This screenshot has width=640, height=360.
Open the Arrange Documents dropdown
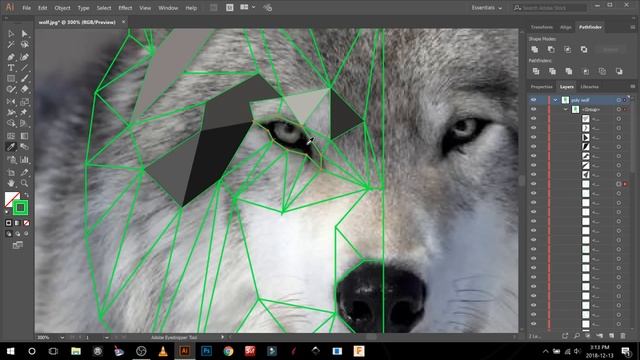(248, 7)
